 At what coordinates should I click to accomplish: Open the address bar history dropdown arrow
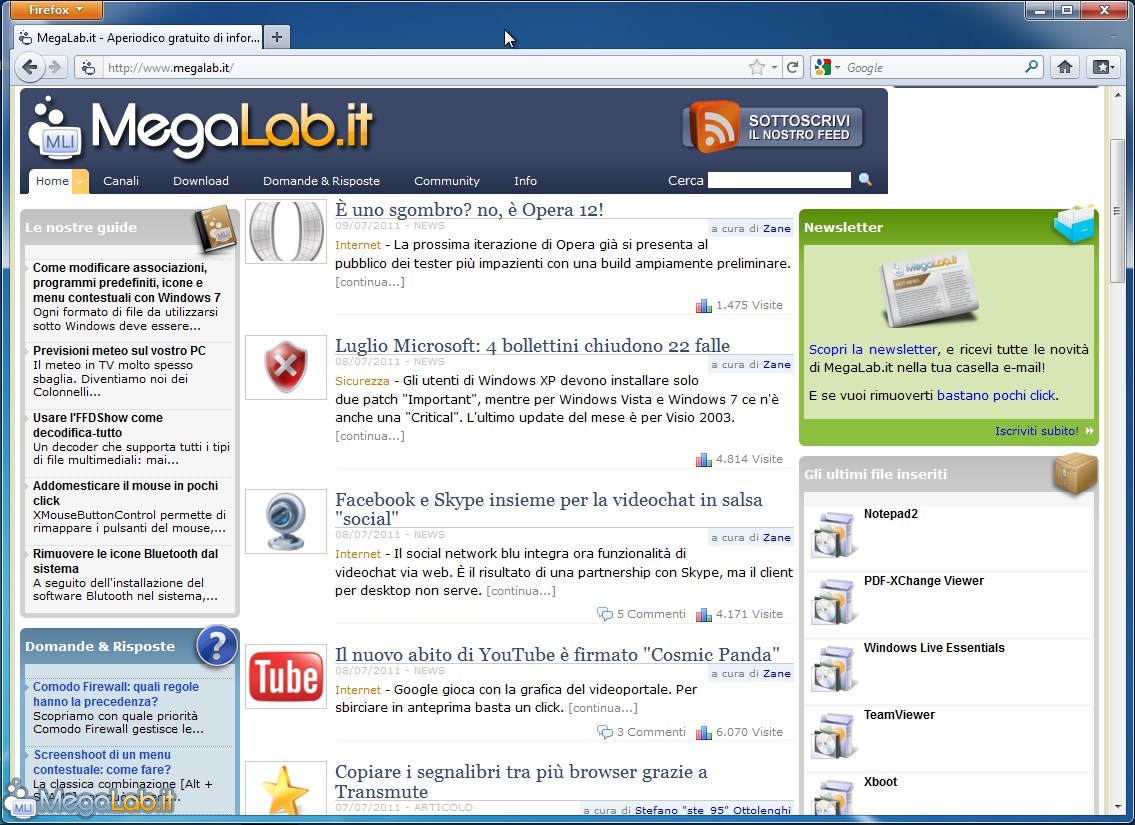(x=774, y=67)
